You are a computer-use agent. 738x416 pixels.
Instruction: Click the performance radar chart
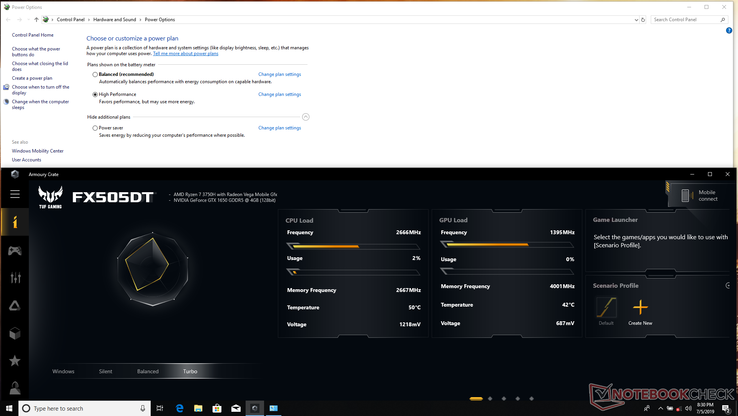pos(152,269)
